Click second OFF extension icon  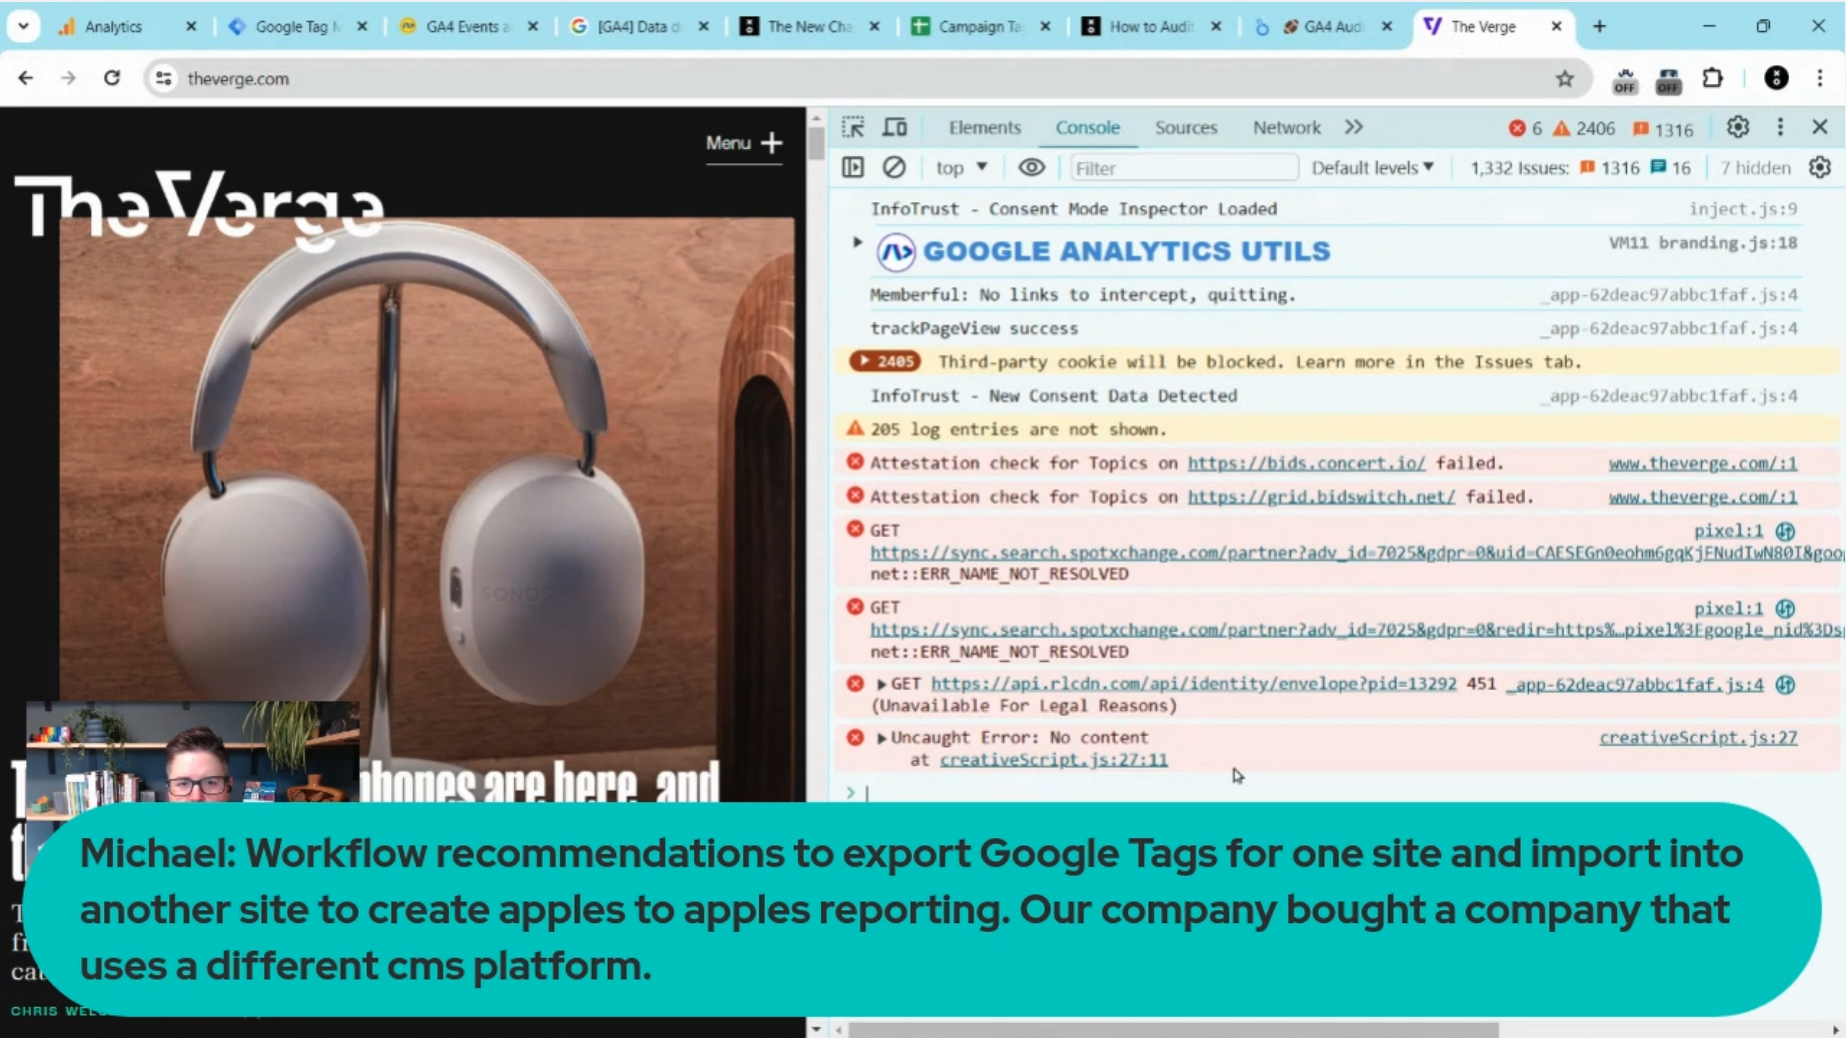pos(1669,80)
